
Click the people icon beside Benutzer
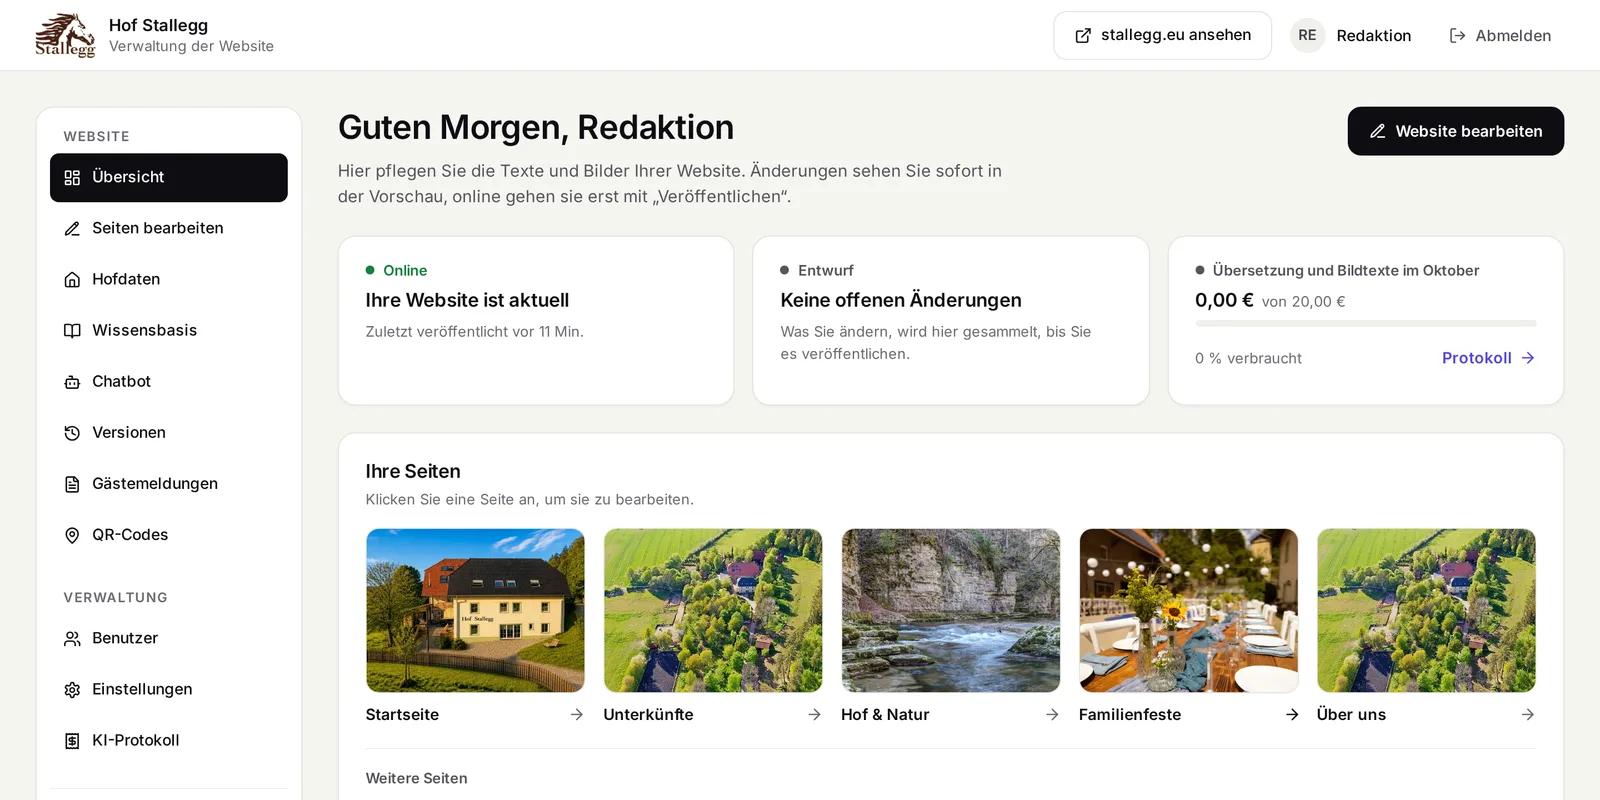pos(72,639)
